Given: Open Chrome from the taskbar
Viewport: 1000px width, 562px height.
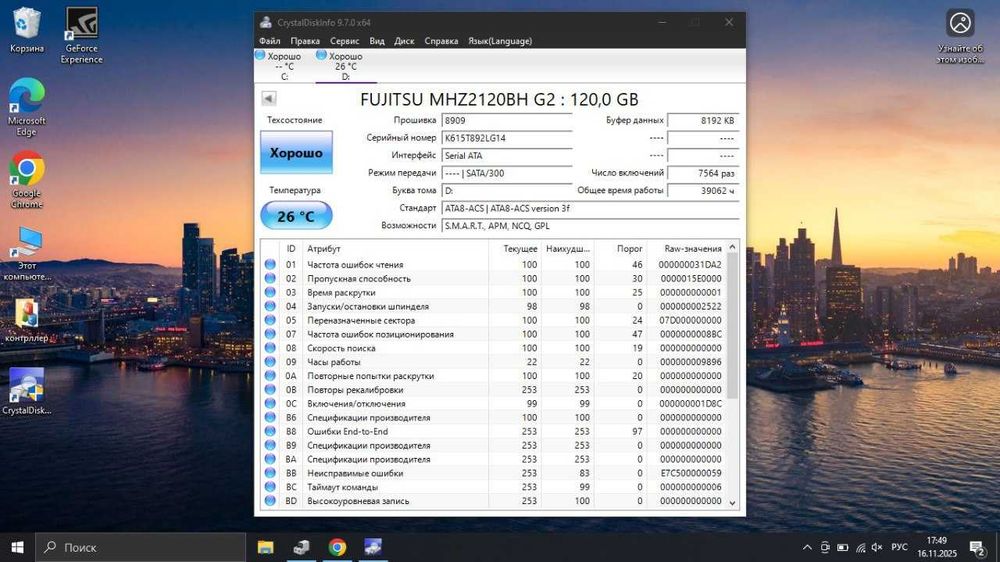Looking at the screenshot, I should [337, 547].
